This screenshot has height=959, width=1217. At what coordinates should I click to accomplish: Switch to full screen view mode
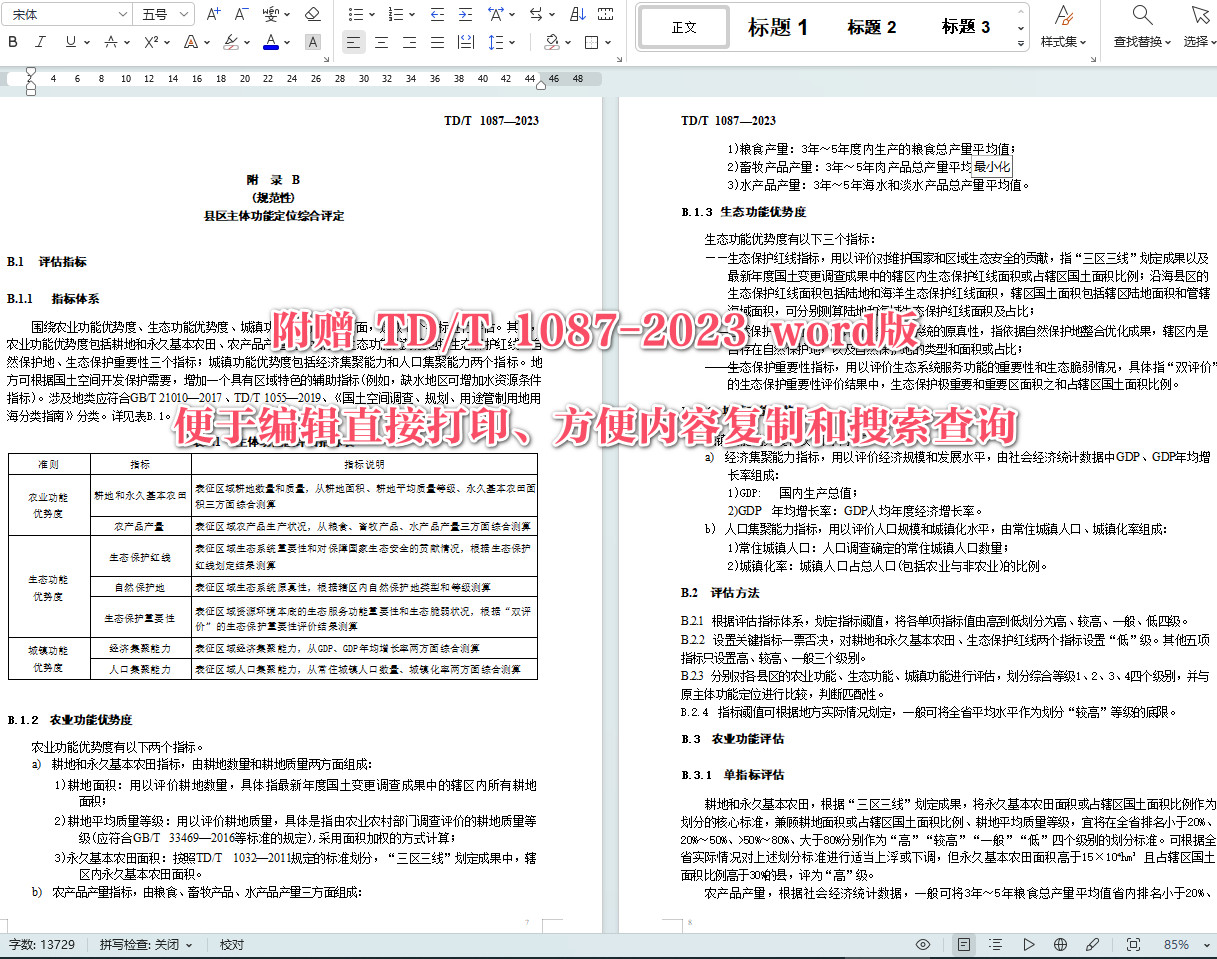[1133, 943]
